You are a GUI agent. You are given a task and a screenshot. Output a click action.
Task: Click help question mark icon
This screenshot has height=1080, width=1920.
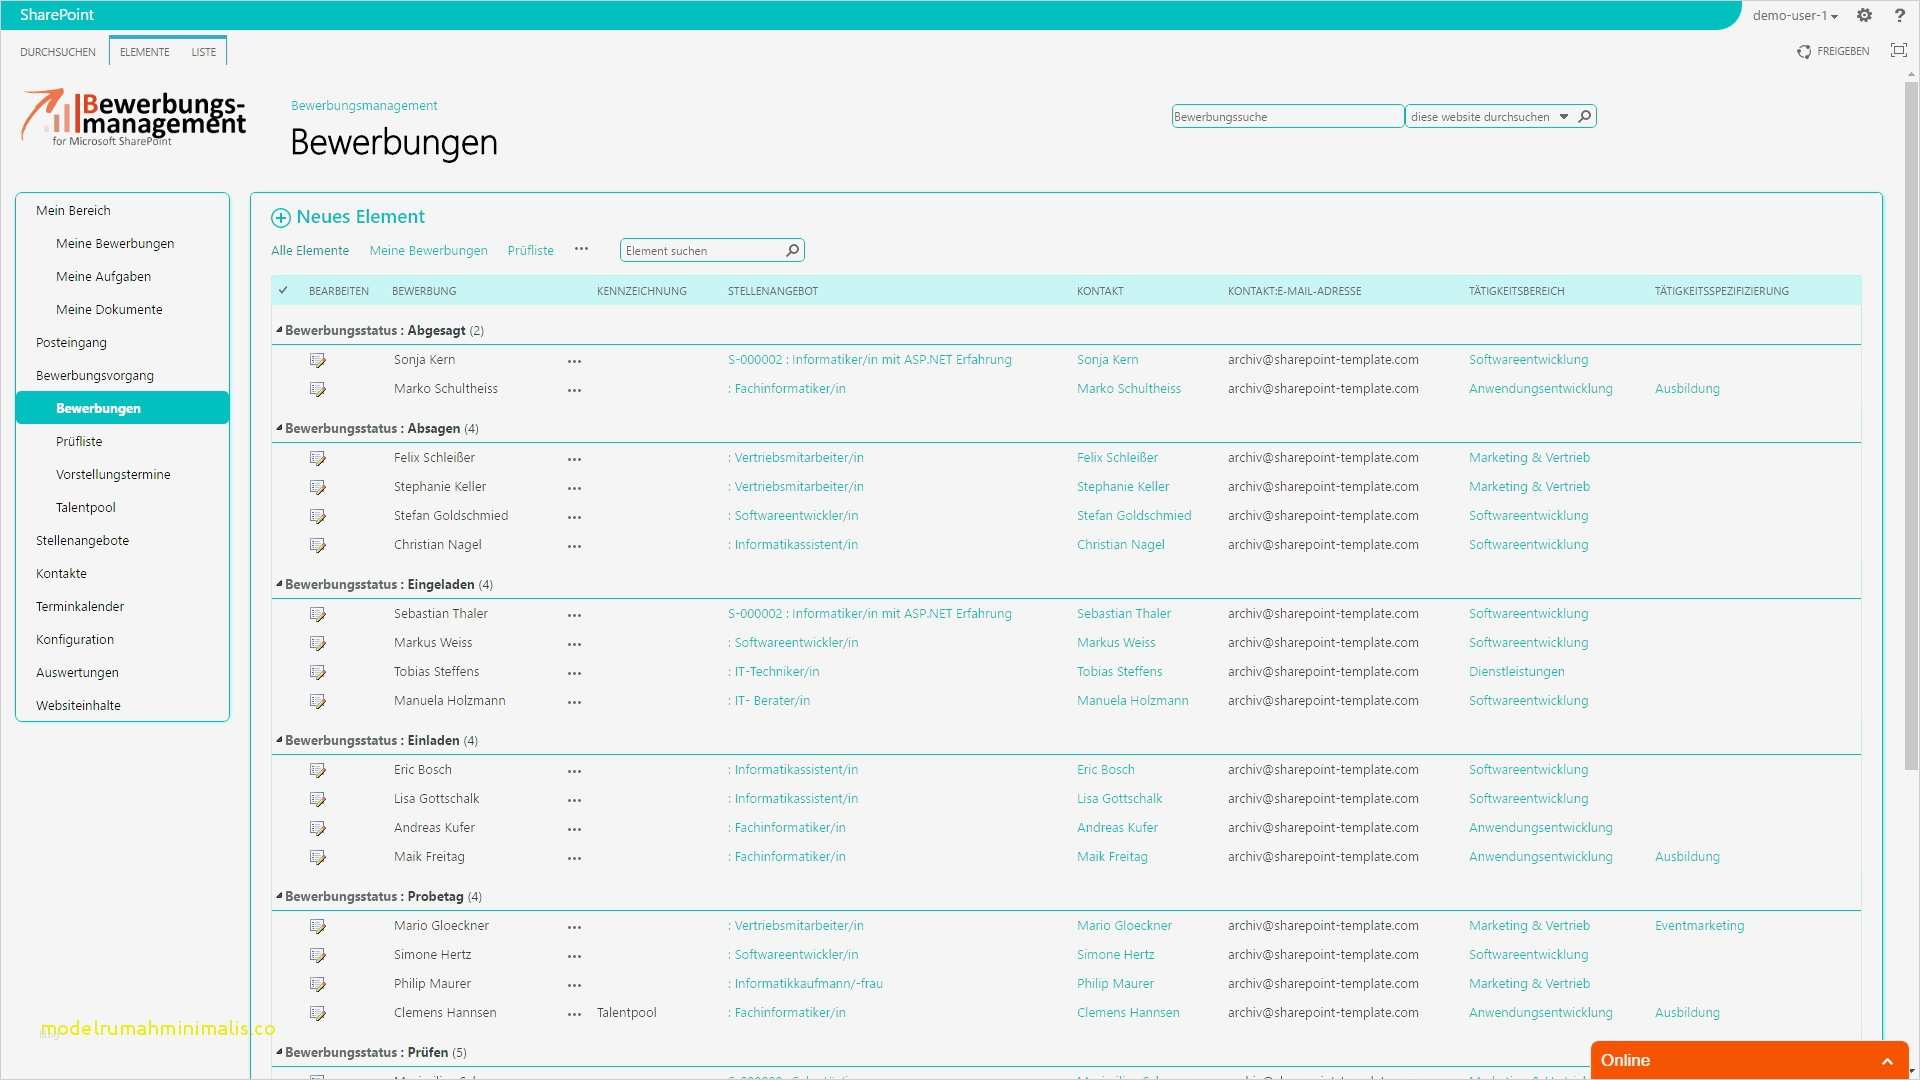(1899, 15)
